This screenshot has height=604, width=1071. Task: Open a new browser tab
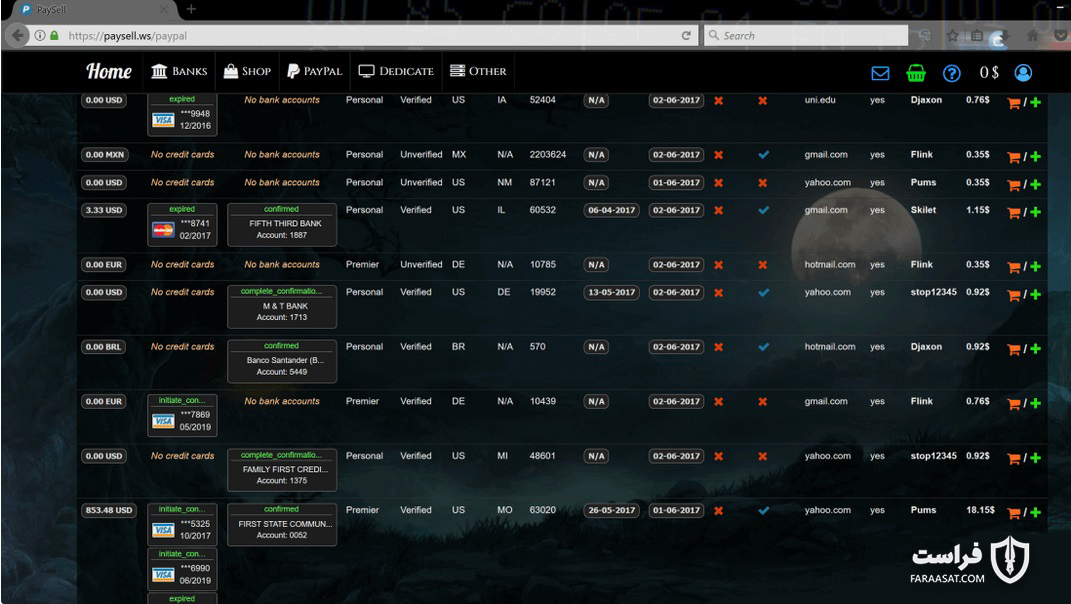191,9
